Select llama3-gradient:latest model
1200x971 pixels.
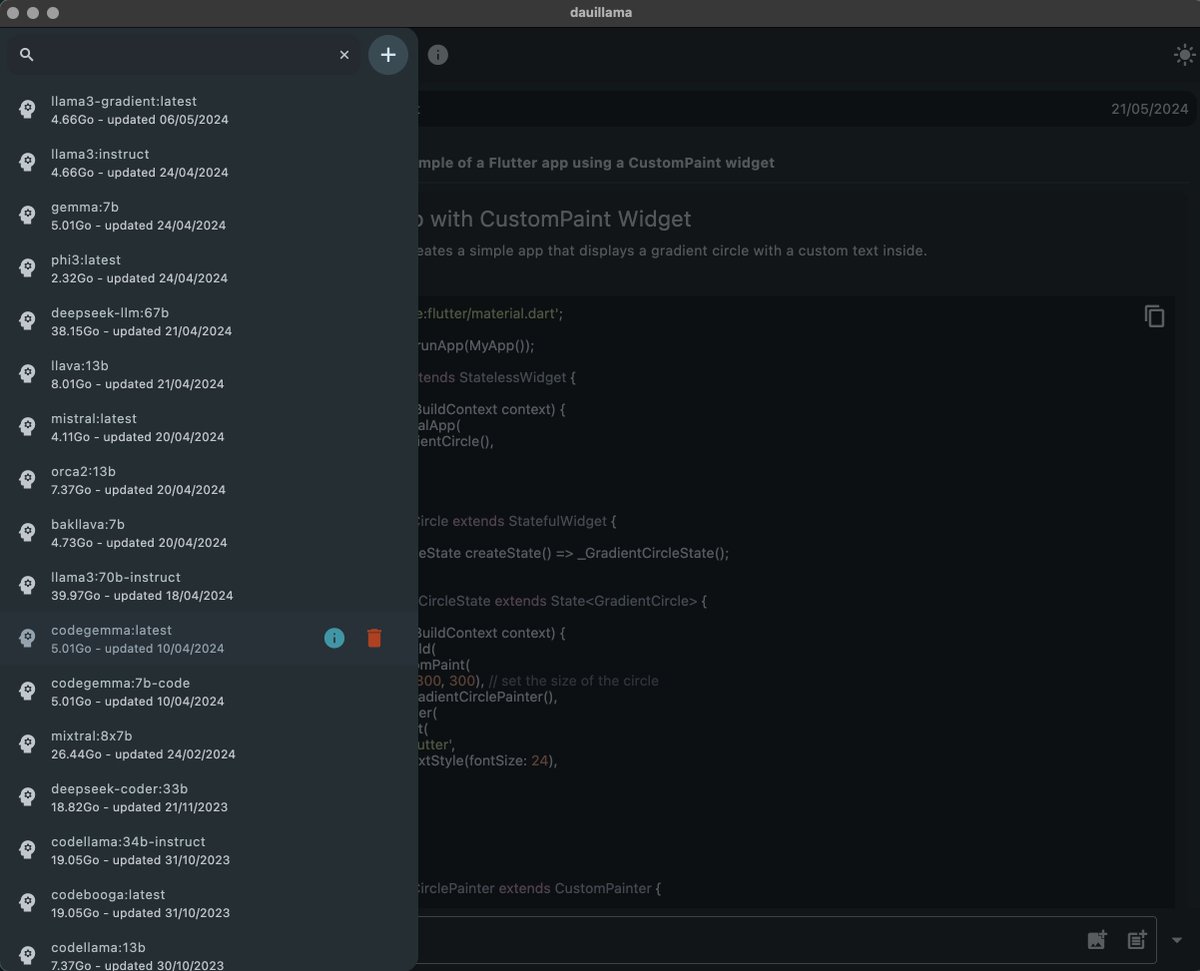(209, 110)
